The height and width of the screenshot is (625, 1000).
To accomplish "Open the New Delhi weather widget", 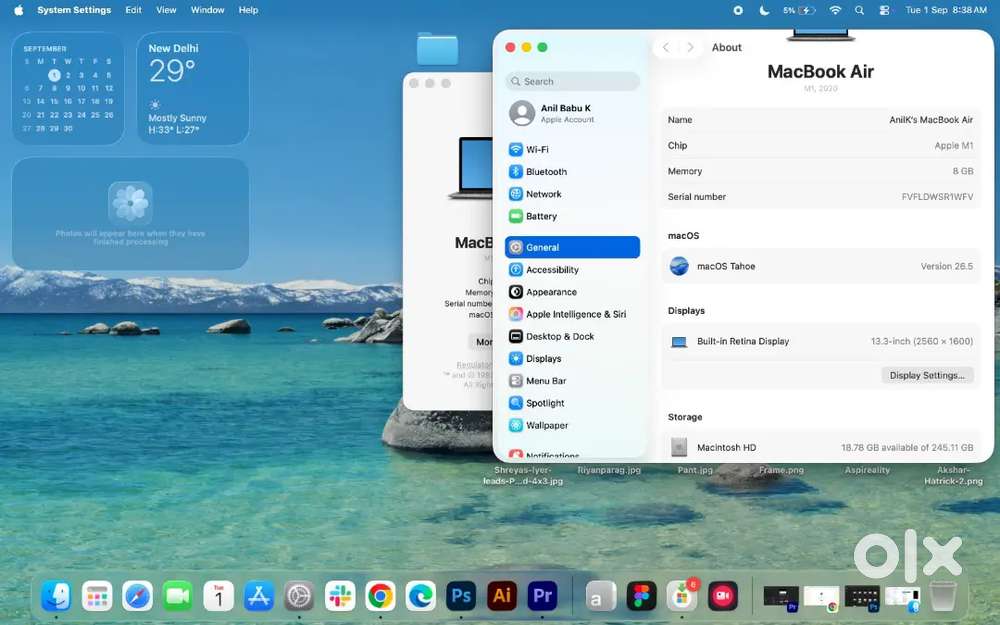I will click(x=193, y=88).
